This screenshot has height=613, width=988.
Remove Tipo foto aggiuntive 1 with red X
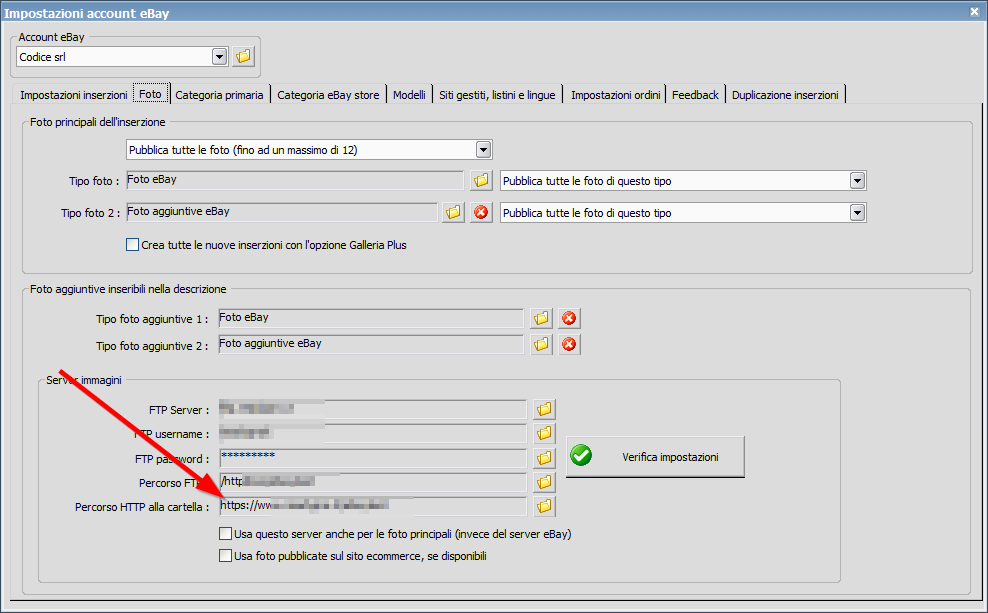pyautogui.click(x=569, y=318)
